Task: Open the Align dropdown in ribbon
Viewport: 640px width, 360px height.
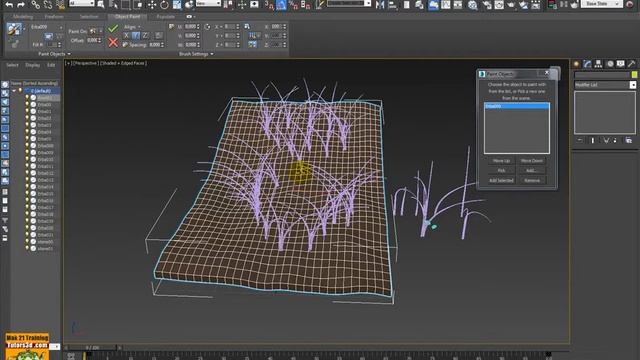Action: [132, 27]
